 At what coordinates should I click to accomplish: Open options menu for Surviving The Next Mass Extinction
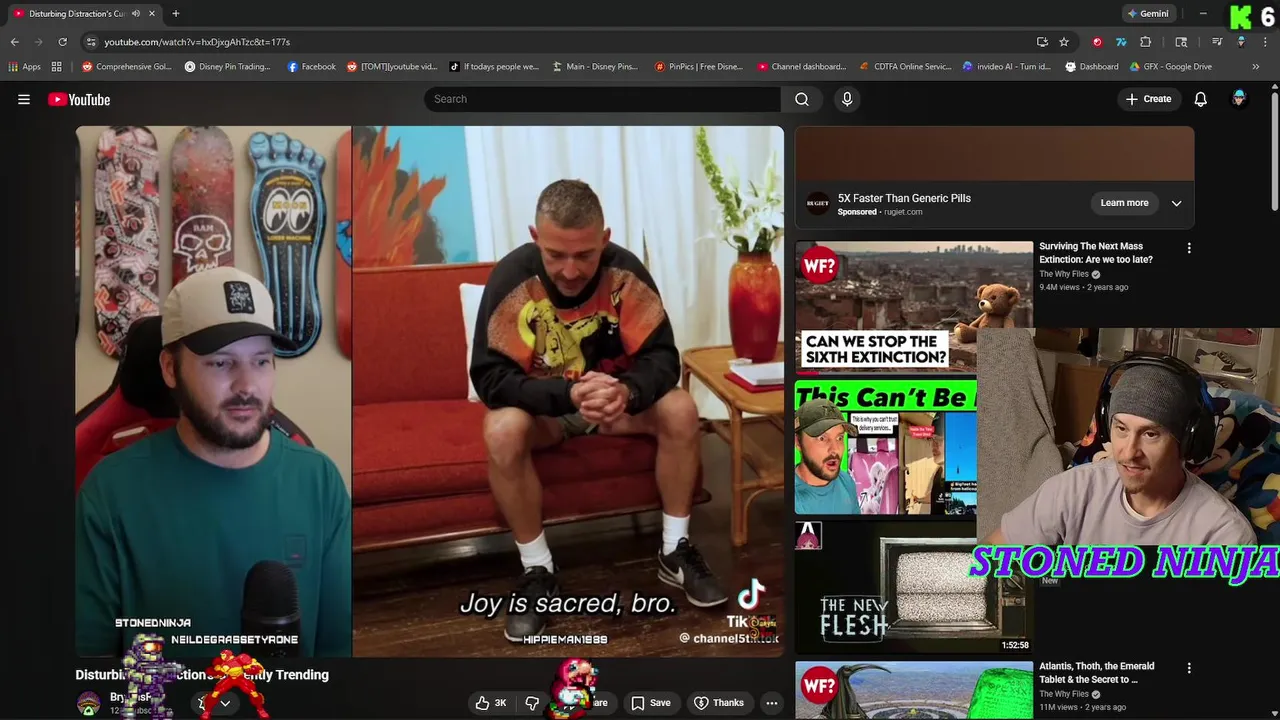coord(1189,248)
